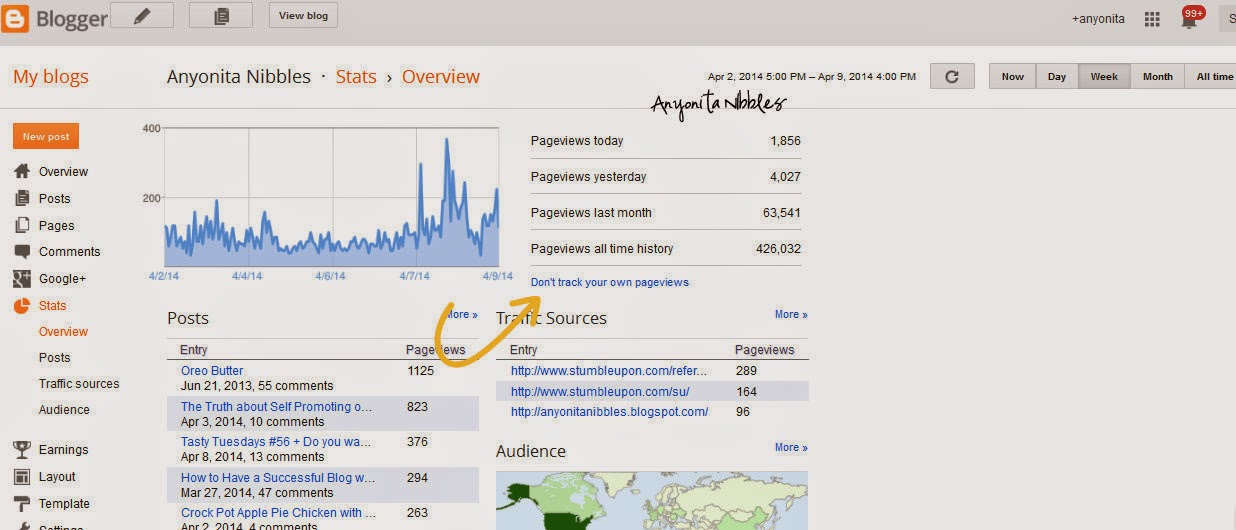Open Tasty Tuesdays #56 post

point(276,442)
